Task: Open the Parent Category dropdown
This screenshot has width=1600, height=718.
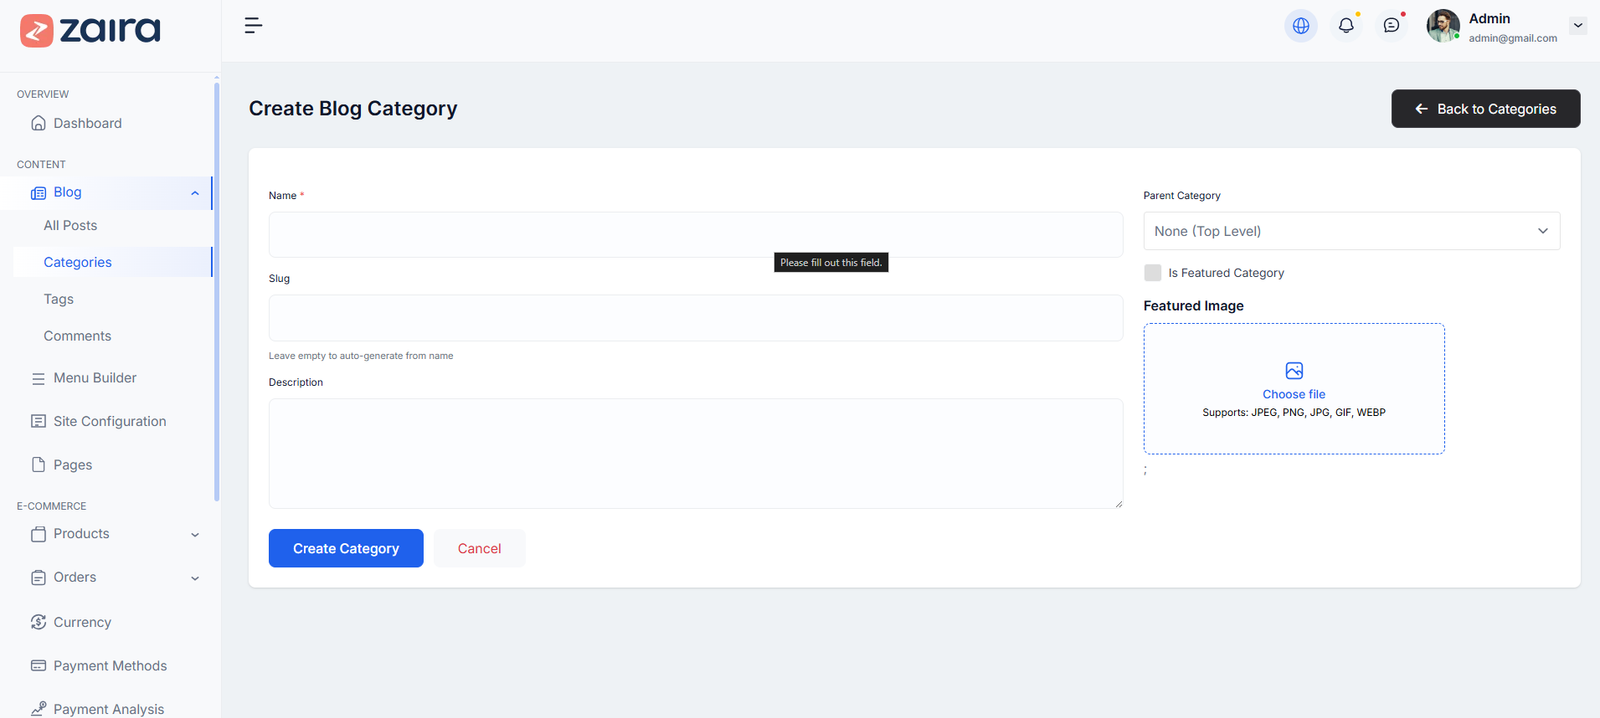Action: pyautogui.click(x=1351, y=231)
